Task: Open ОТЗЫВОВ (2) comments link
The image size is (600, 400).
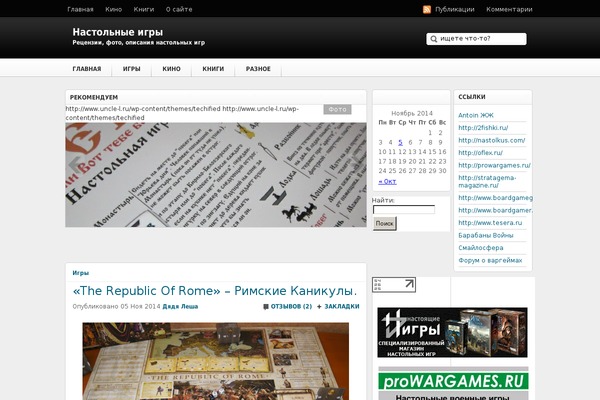Action: click(x=291, y=307)
